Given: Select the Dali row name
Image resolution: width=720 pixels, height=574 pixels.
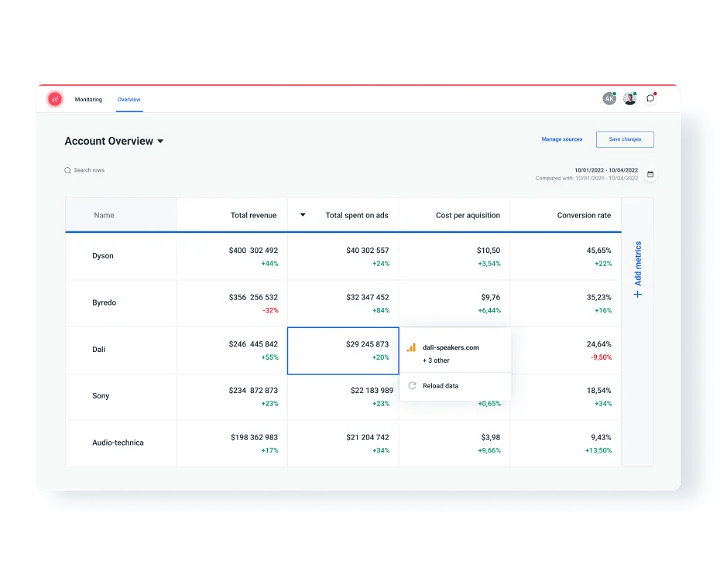Looking at the screenshot, I should [99, 349].
